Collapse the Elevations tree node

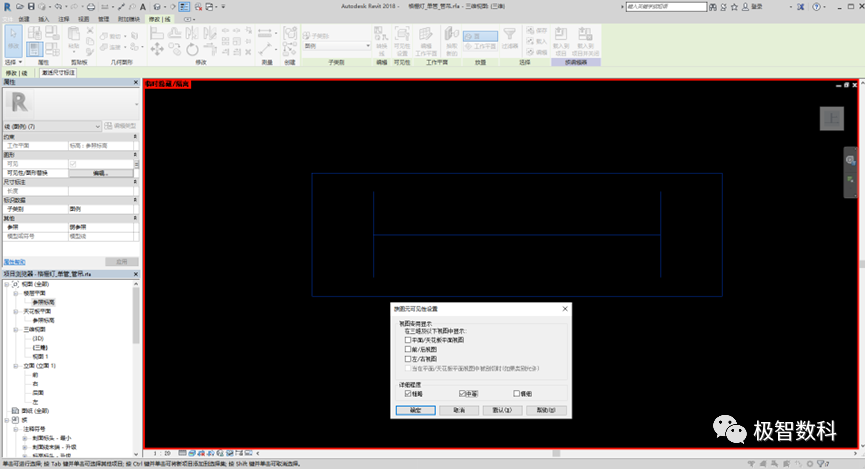(15, 366)
